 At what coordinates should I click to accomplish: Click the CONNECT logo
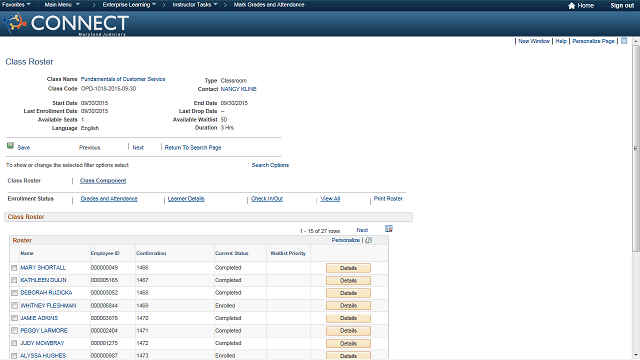click(x=66, y=23)
